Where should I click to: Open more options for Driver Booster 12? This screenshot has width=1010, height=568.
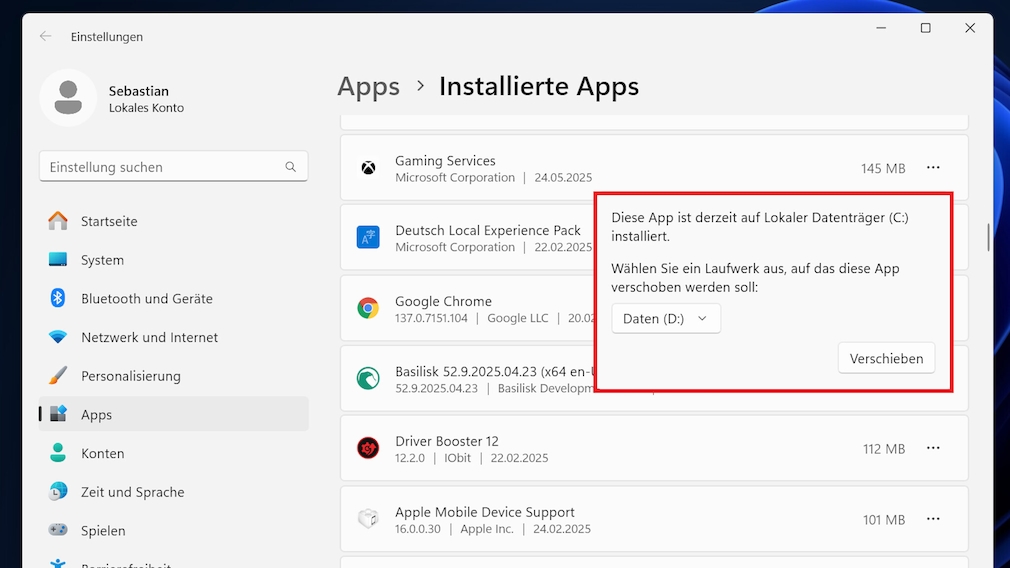point(933,449)
